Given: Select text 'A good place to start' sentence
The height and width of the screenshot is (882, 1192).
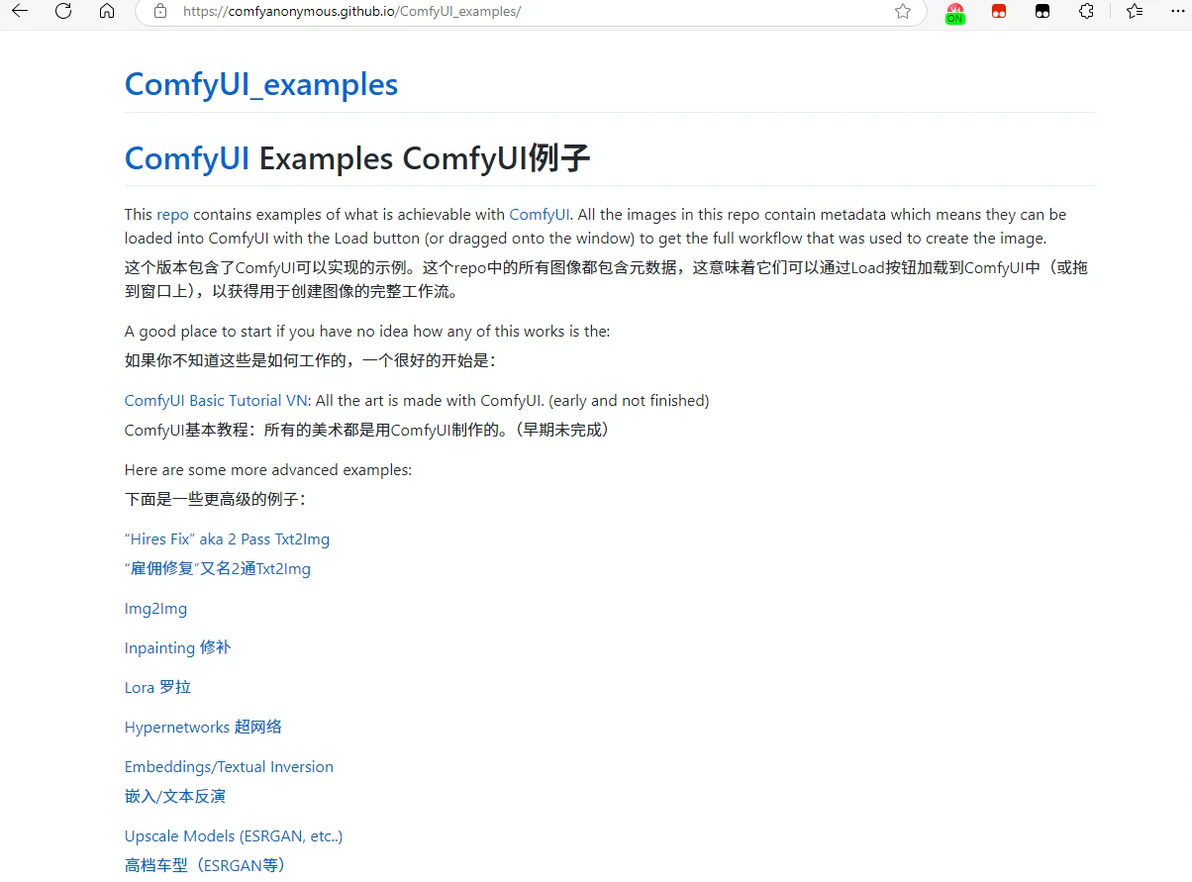Looking at the screenshot, I should [367, 332].
